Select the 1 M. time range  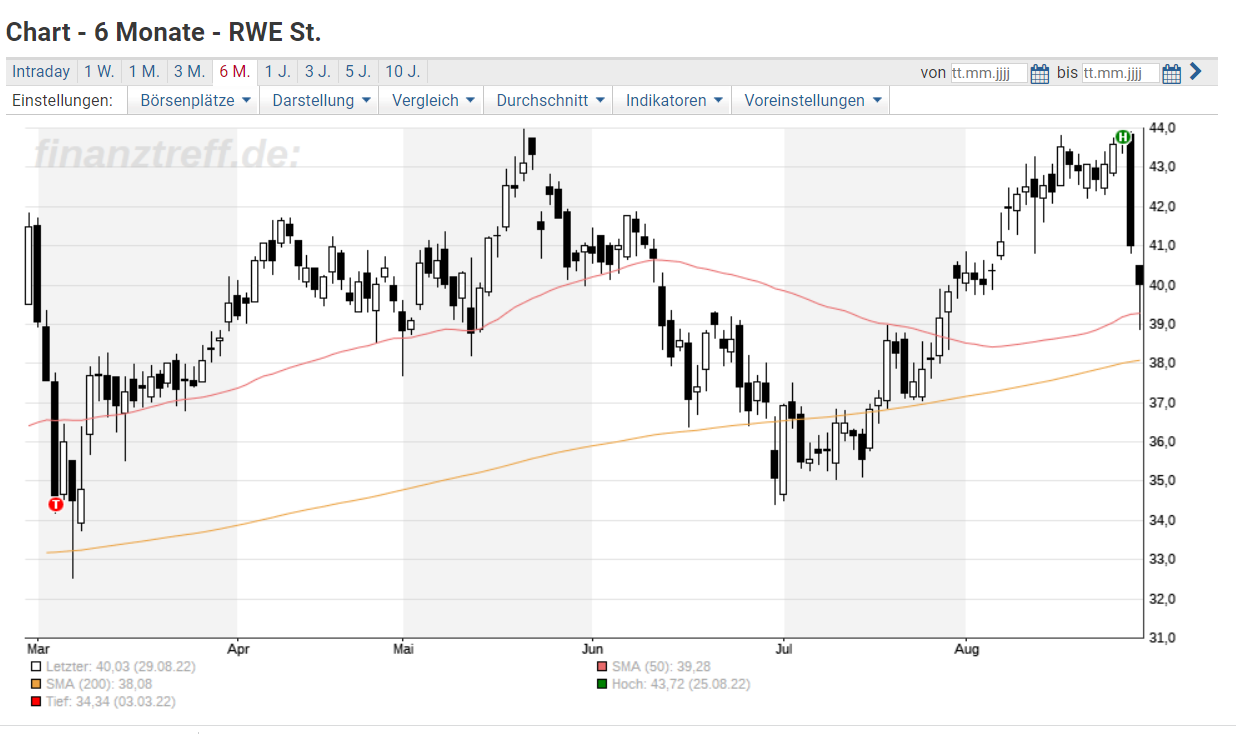[x=144, y=72]
